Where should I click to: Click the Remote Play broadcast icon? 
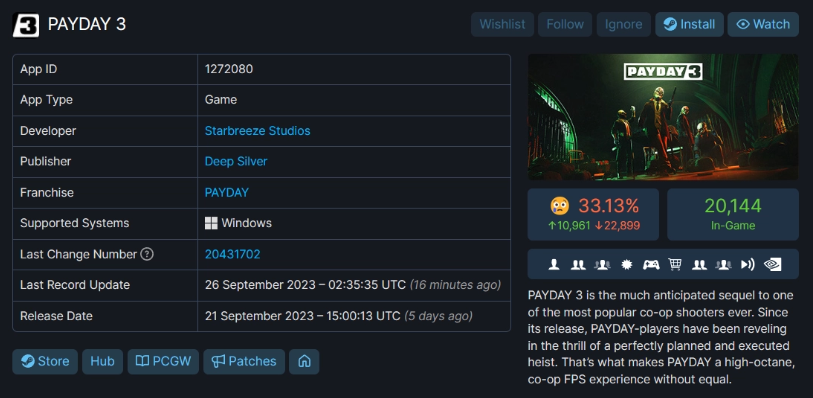(747, 265)
